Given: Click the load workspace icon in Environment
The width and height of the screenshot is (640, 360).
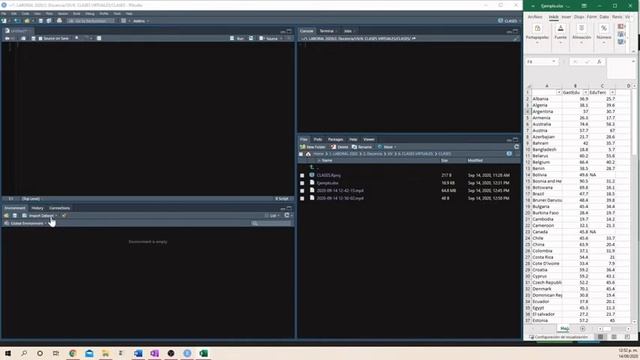Looking at the screenshot, I should click(6, 216).
